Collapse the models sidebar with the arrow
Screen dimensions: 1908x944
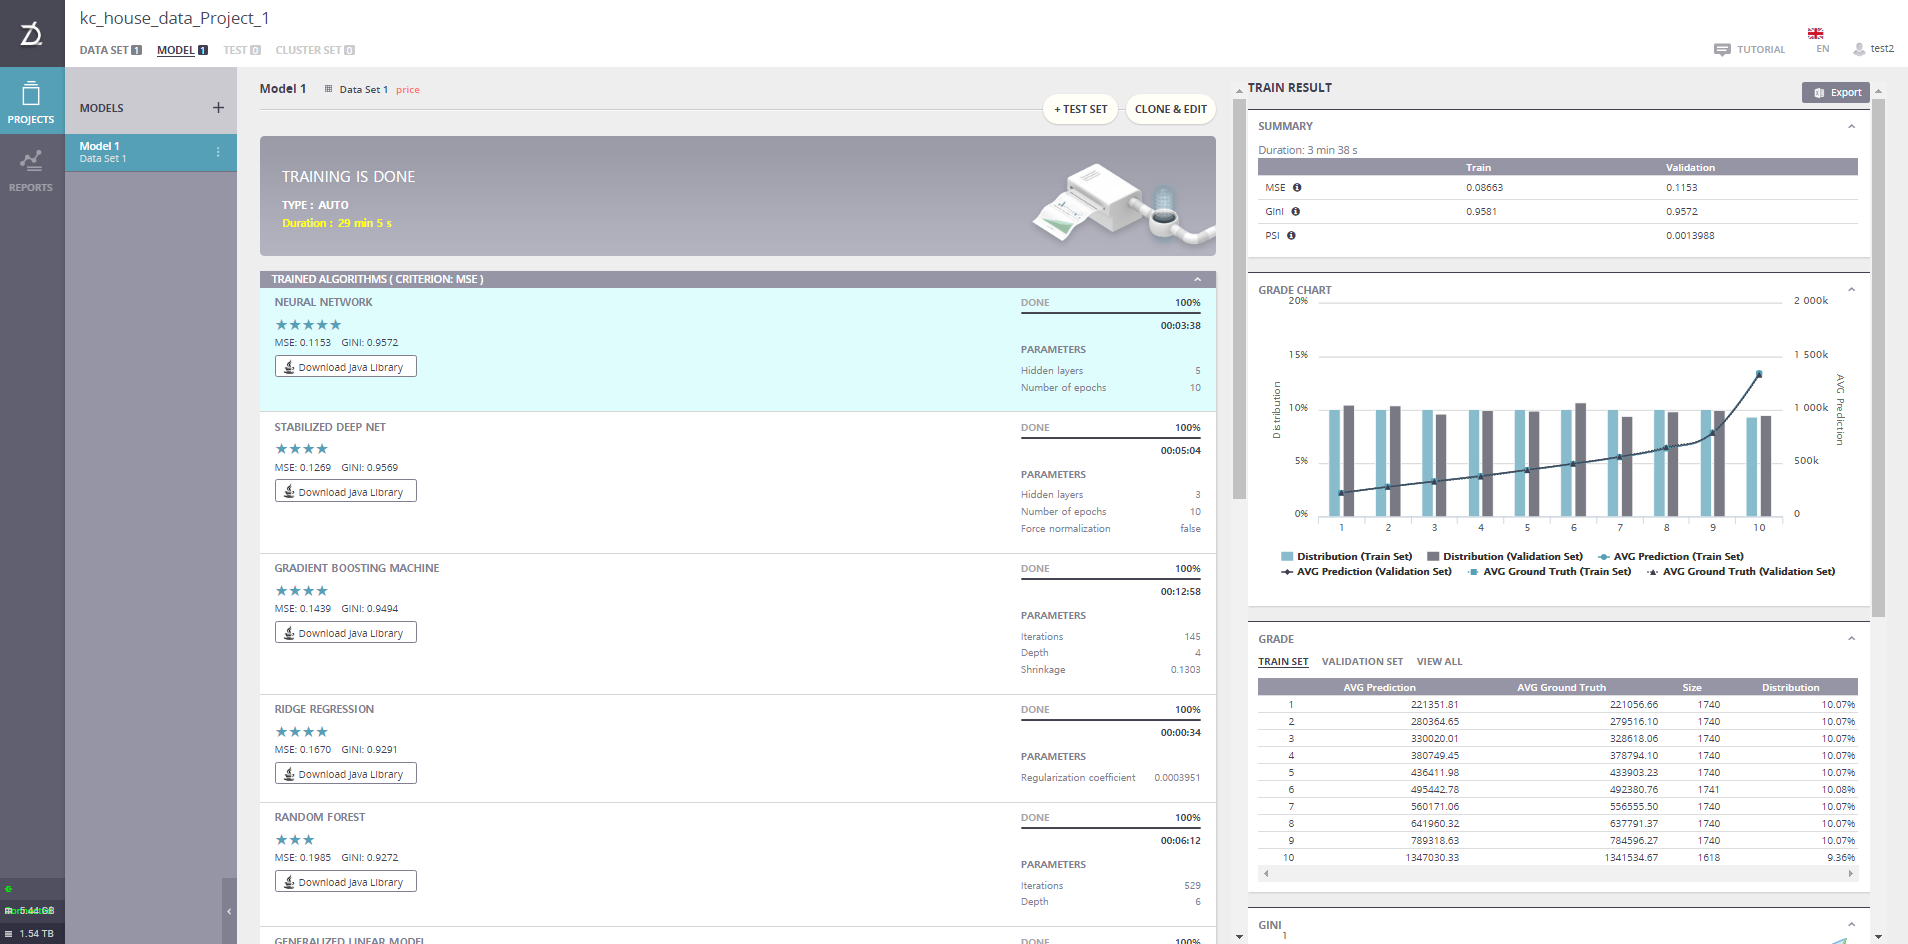point(229,911)
